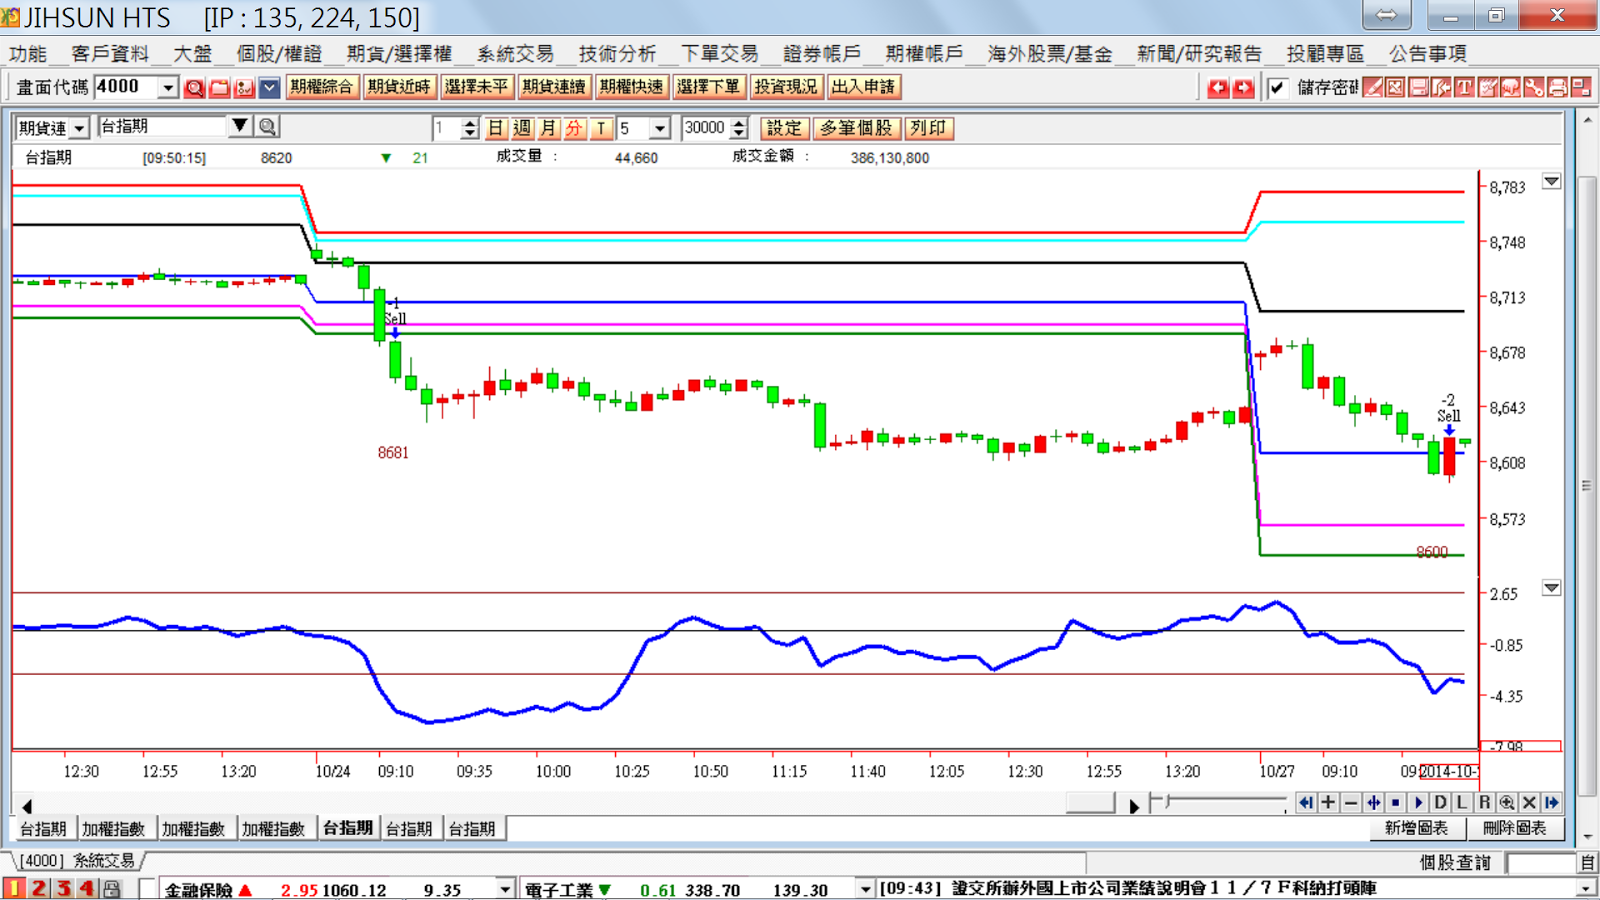Click the vertical scrollbar thumb on right
This screenshot has height=900, width=1600.
click(1587, 485)
